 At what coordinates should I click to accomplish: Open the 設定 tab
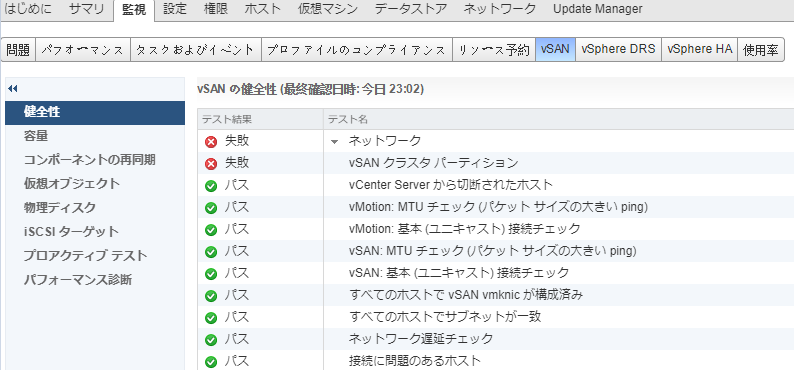(175, 9)
